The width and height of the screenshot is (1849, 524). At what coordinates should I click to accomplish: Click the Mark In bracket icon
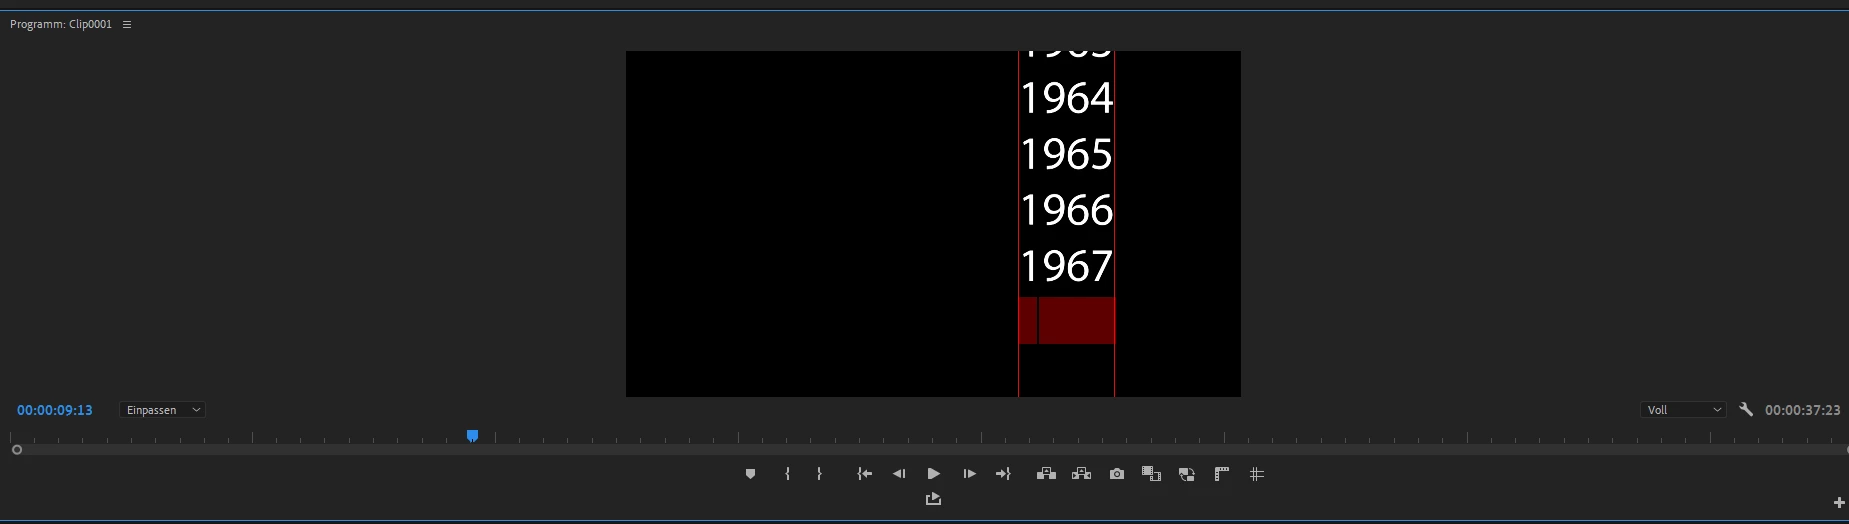(x=788, y=474)
